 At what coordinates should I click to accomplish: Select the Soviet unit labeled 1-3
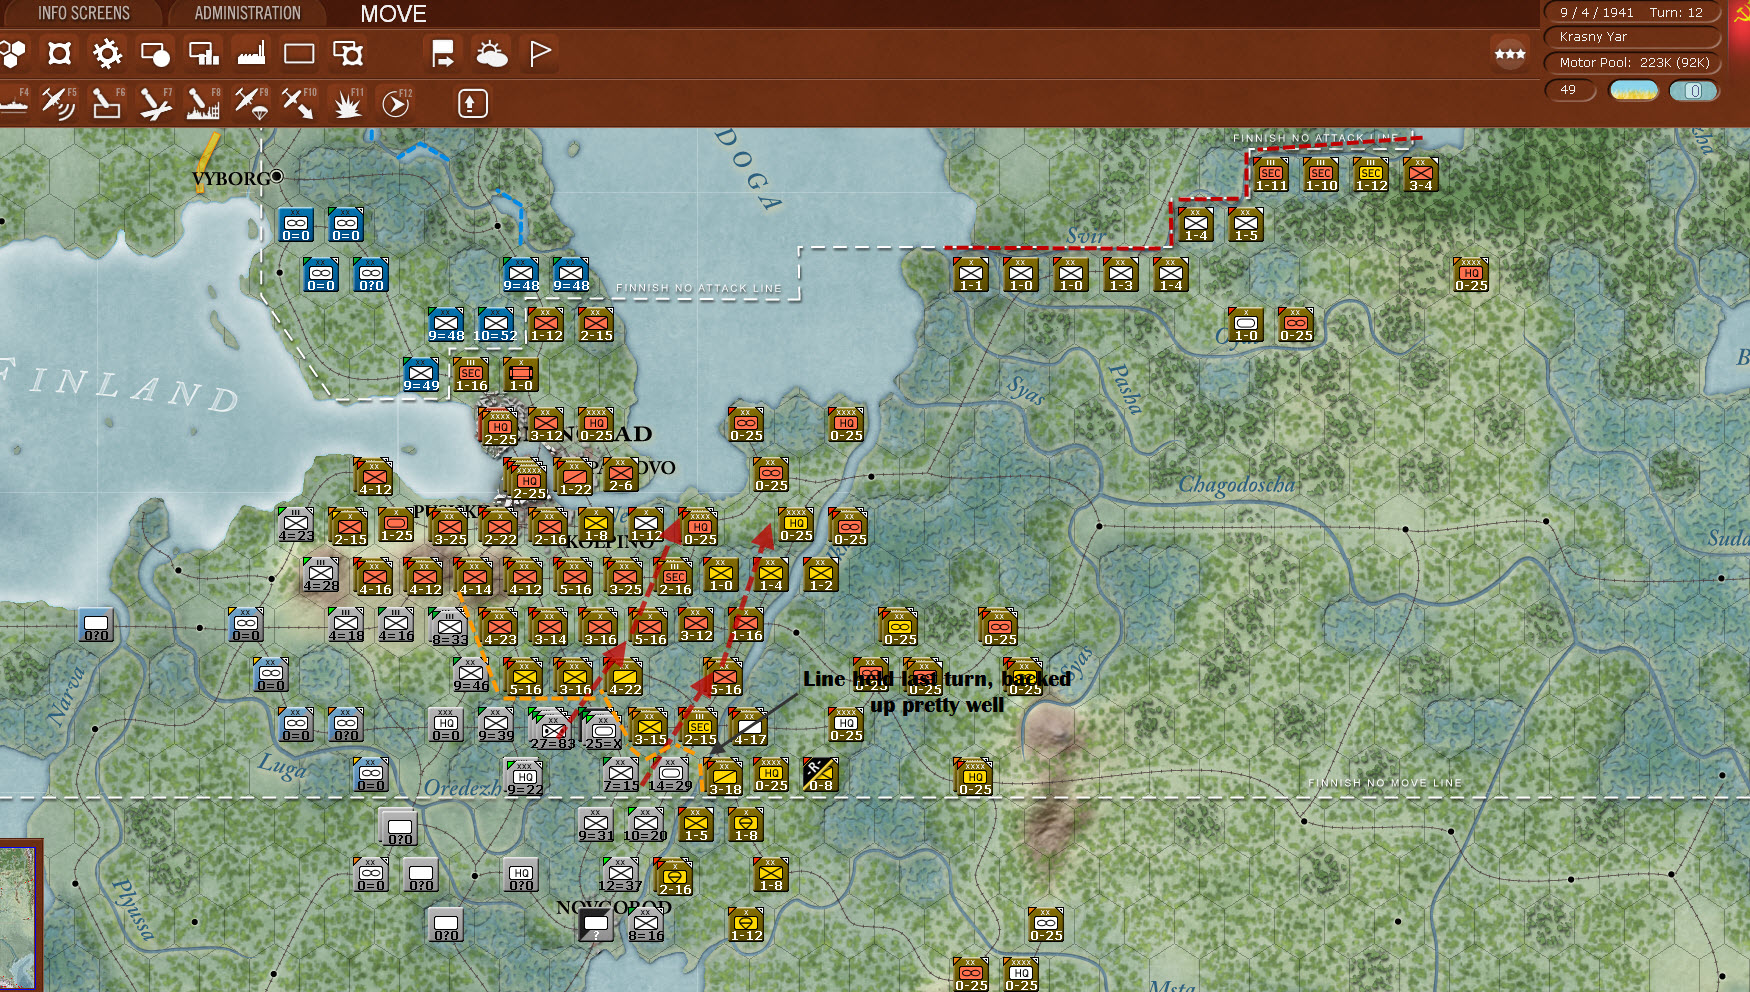[1121, 275]
